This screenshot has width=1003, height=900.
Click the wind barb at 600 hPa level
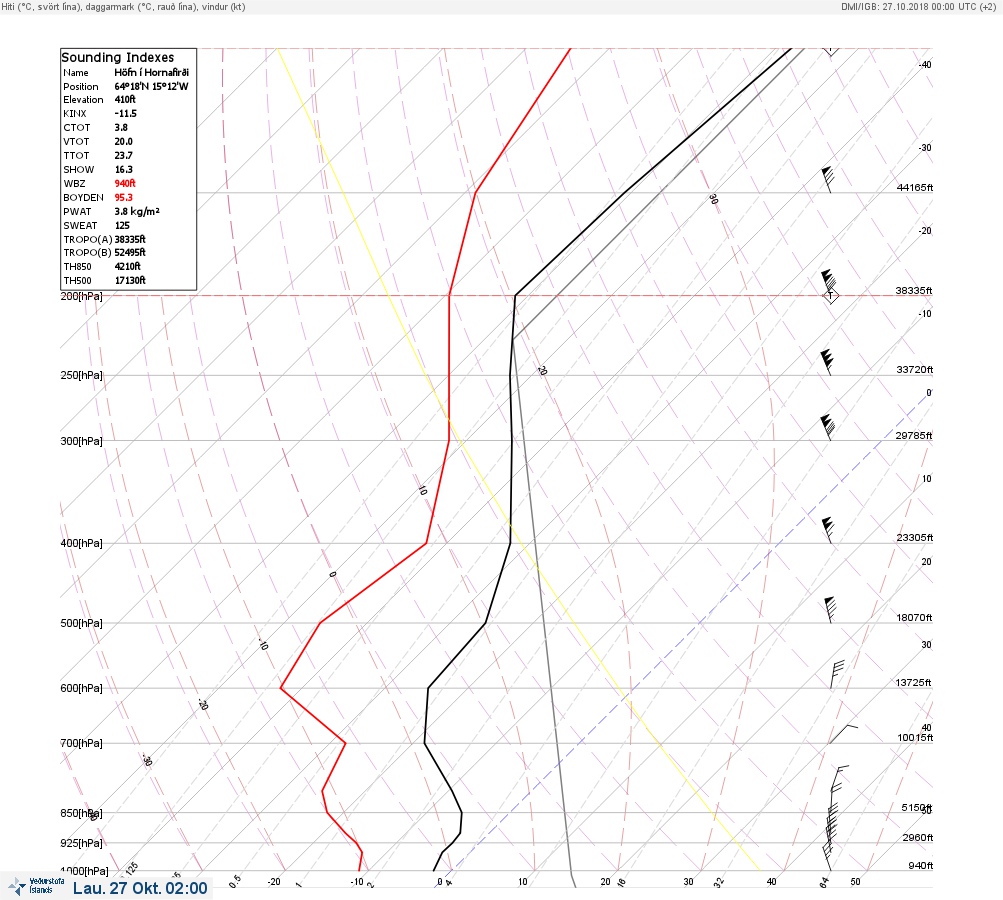(x=837, y=674)
